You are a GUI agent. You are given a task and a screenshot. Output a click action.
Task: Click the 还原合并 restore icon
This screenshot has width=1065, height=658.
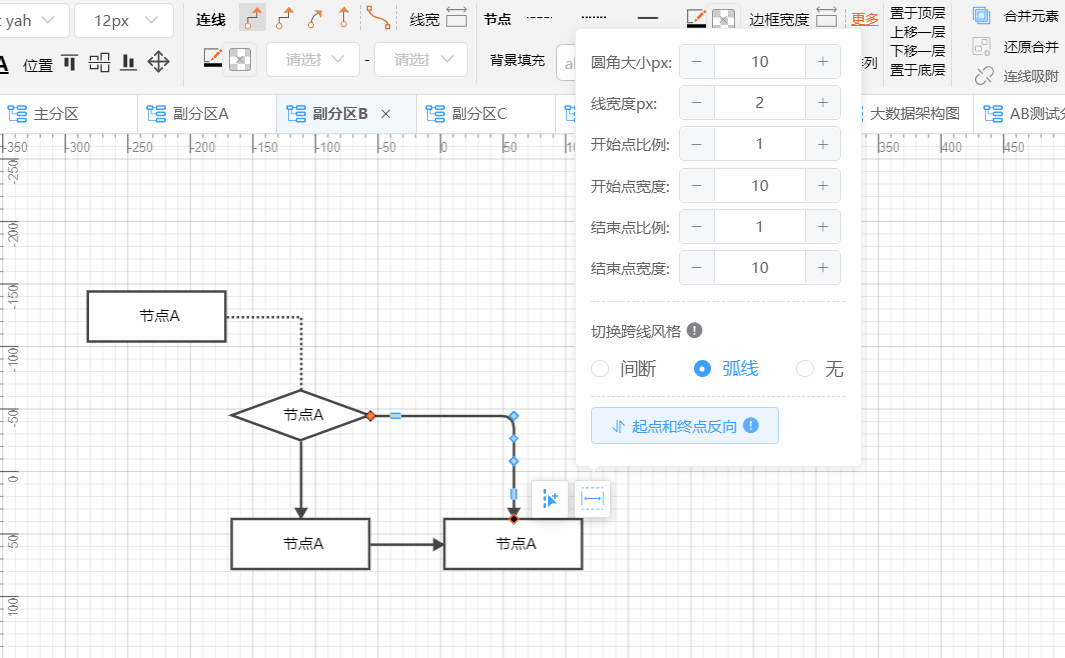981,44
